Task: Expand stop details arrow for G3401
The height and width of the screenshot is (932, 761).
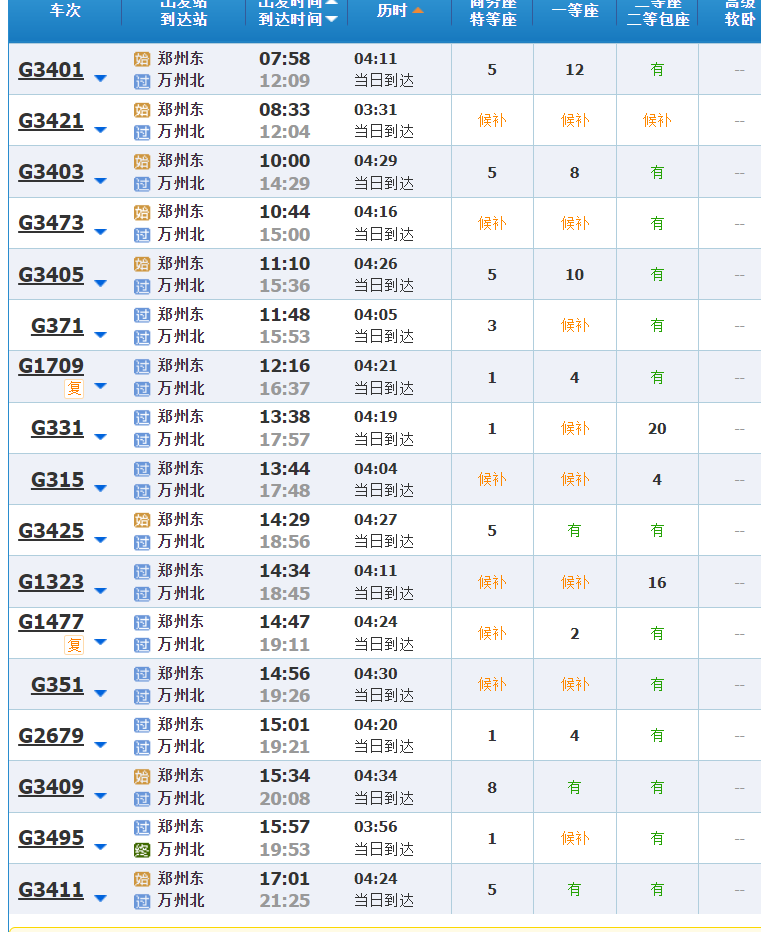Action: [100, 78]
